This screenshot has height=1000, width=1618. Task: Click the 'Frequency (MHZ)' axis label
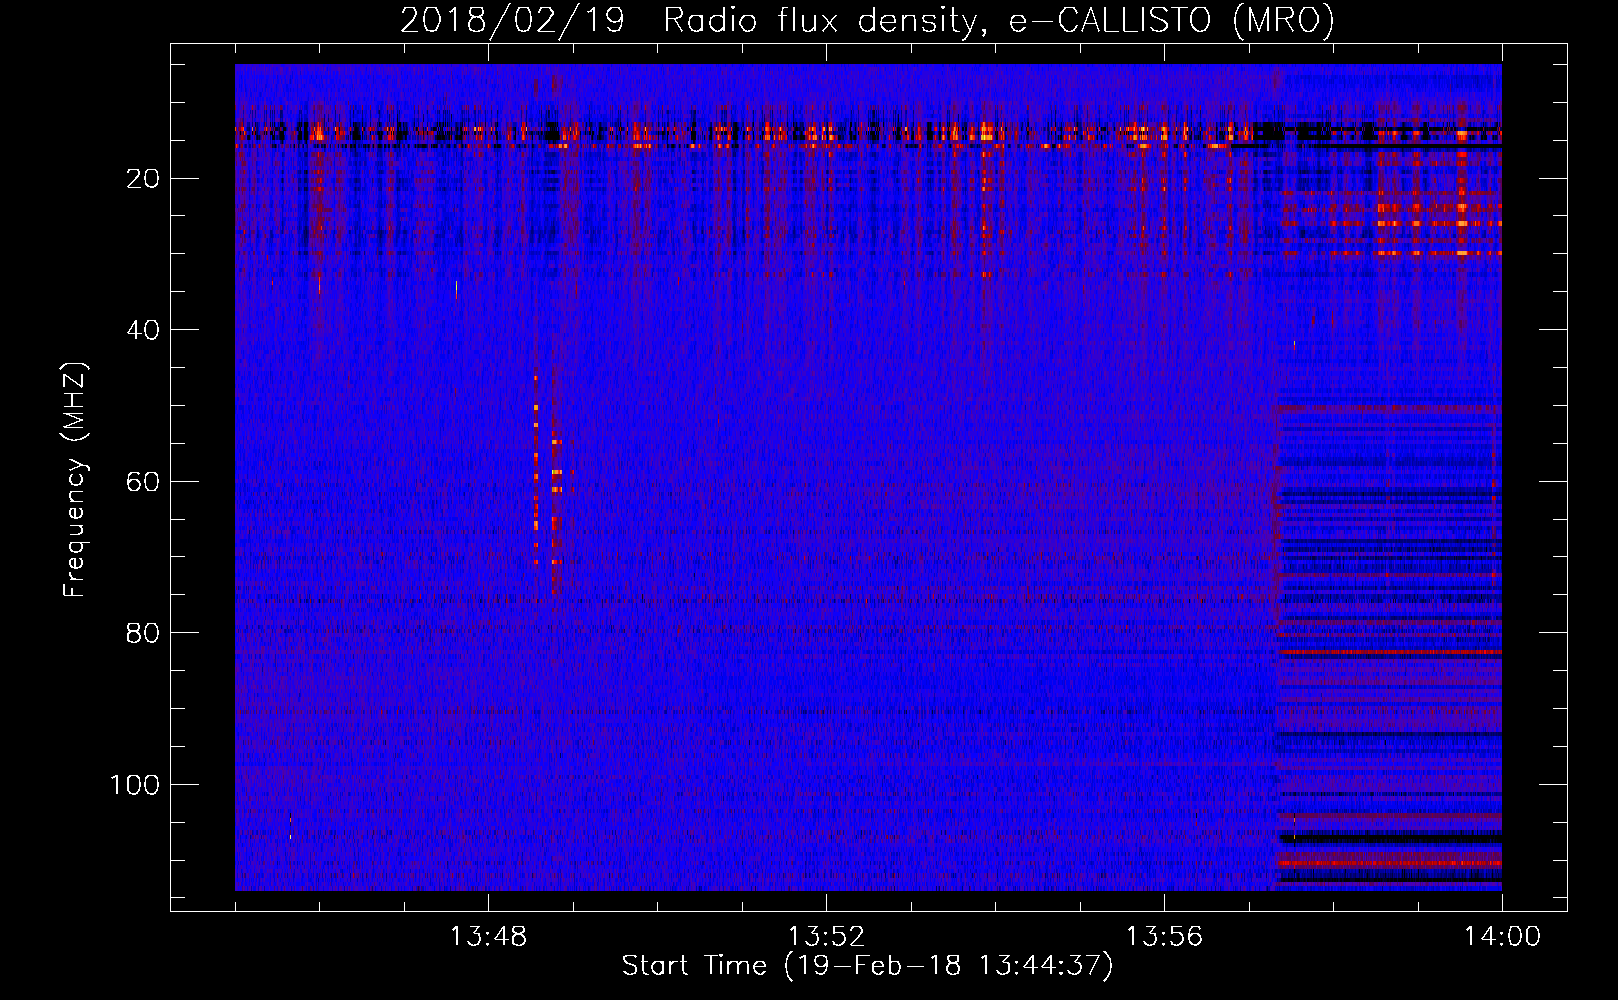pos(76,480)
